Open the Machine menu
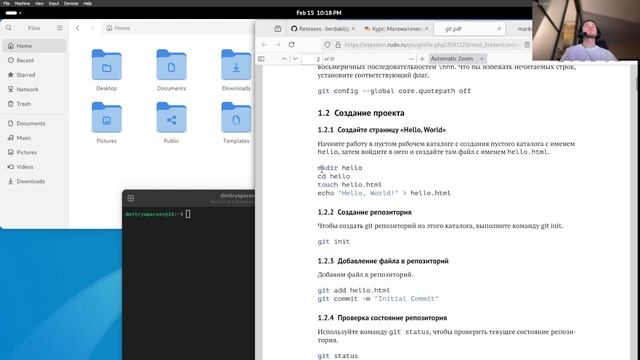The image size is (640, 360). [22, 3]
